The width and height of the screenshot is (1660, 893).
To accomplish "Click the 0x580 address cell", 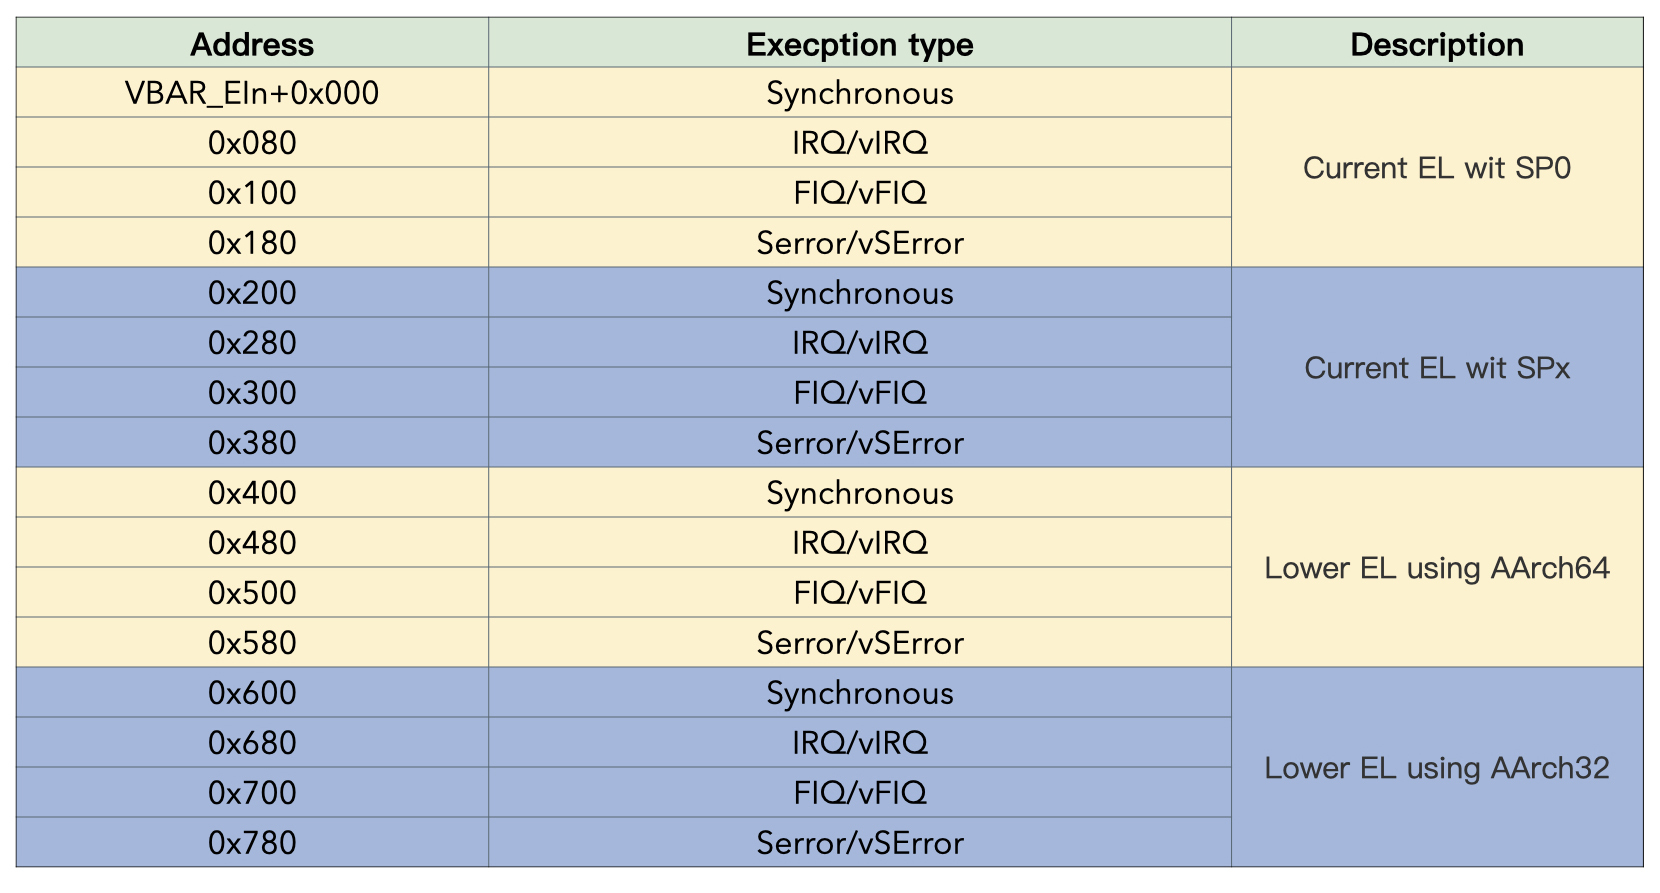I will click(x=252, y=643).
